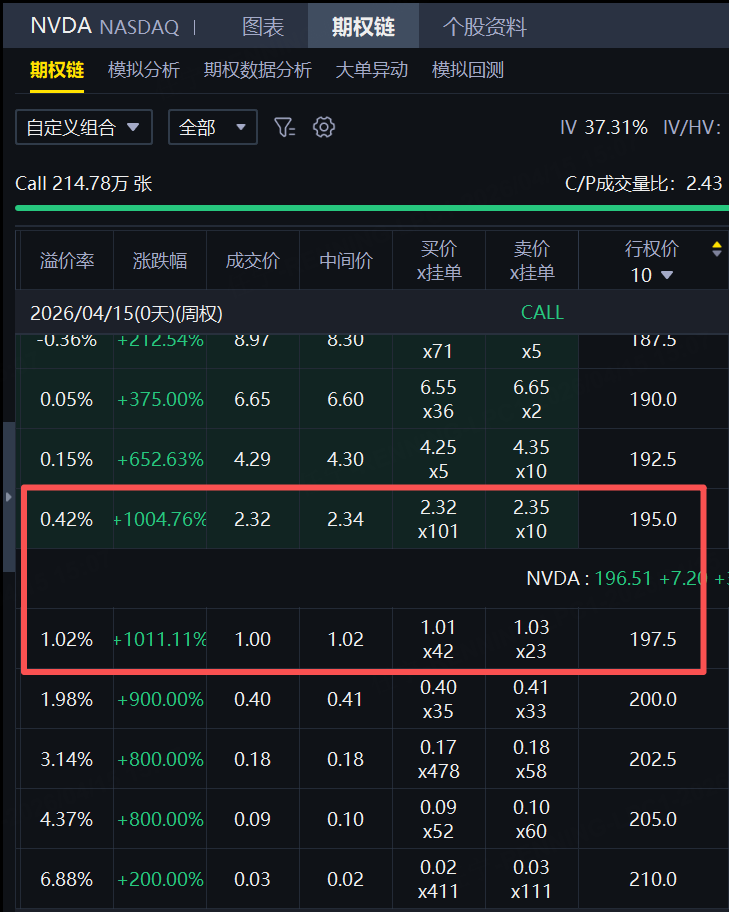Click the NVDA NASDAQ ticker title

[x=105, y=27]
